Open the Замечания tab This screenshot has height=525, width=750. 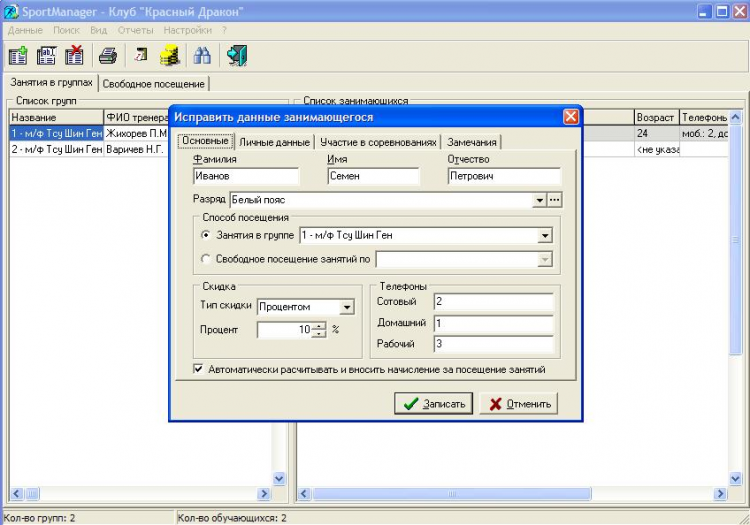tap(472, 142)
